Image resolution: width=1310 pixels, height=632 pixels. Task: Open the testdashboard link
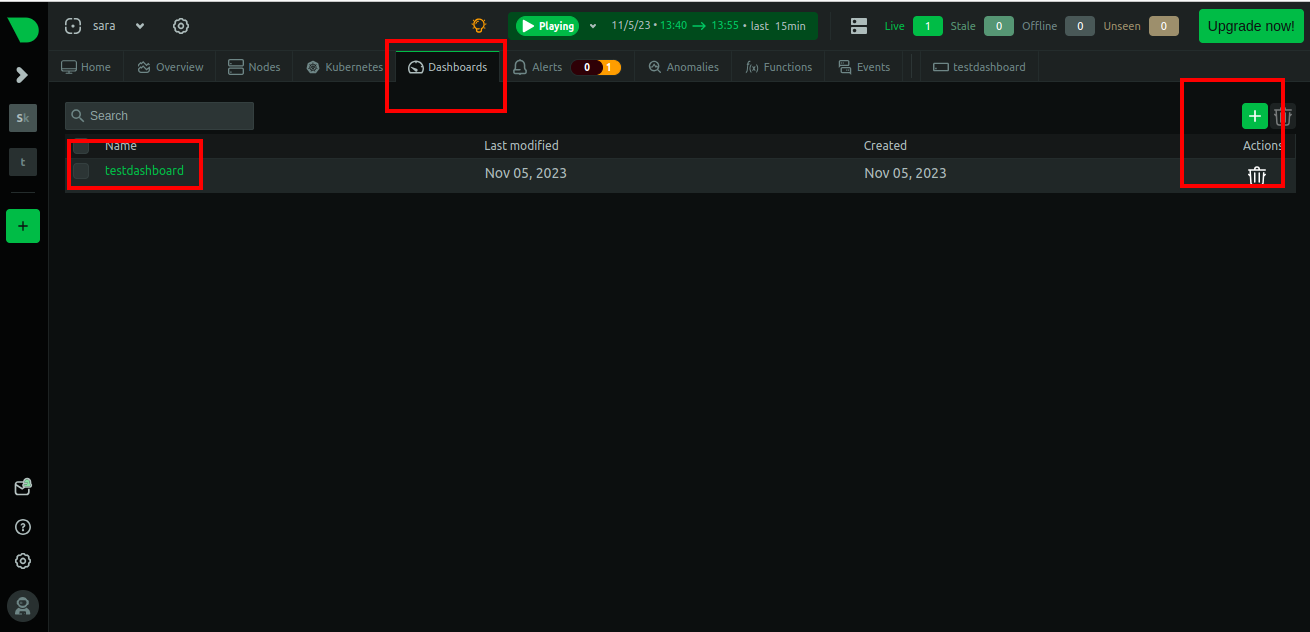coord(144,171)
